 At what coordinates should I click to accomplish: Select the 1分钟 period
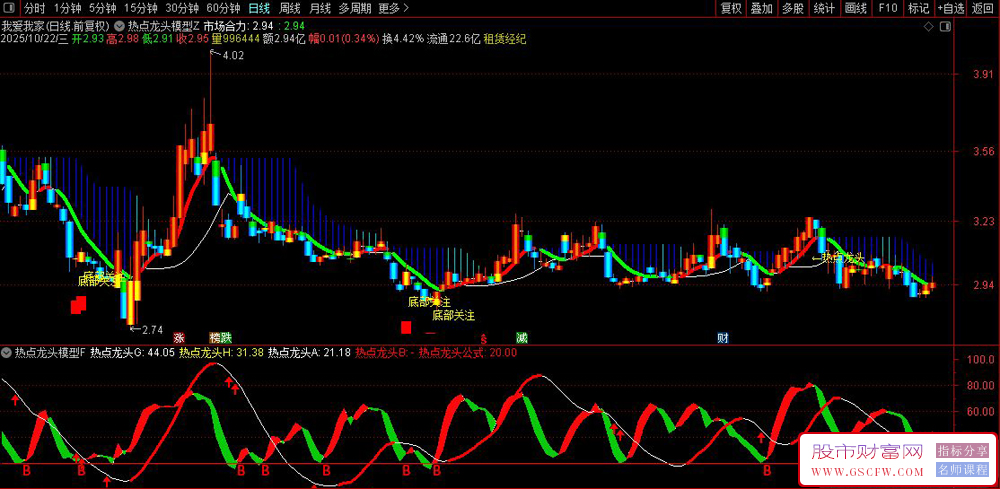click(67, 8)
